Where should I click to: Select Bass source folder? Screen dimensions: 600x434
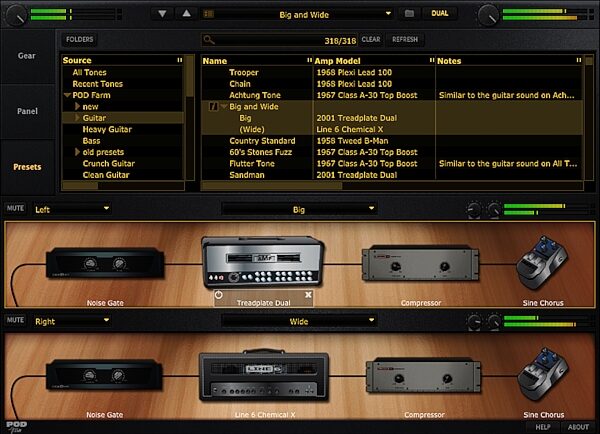click(122, 141)
